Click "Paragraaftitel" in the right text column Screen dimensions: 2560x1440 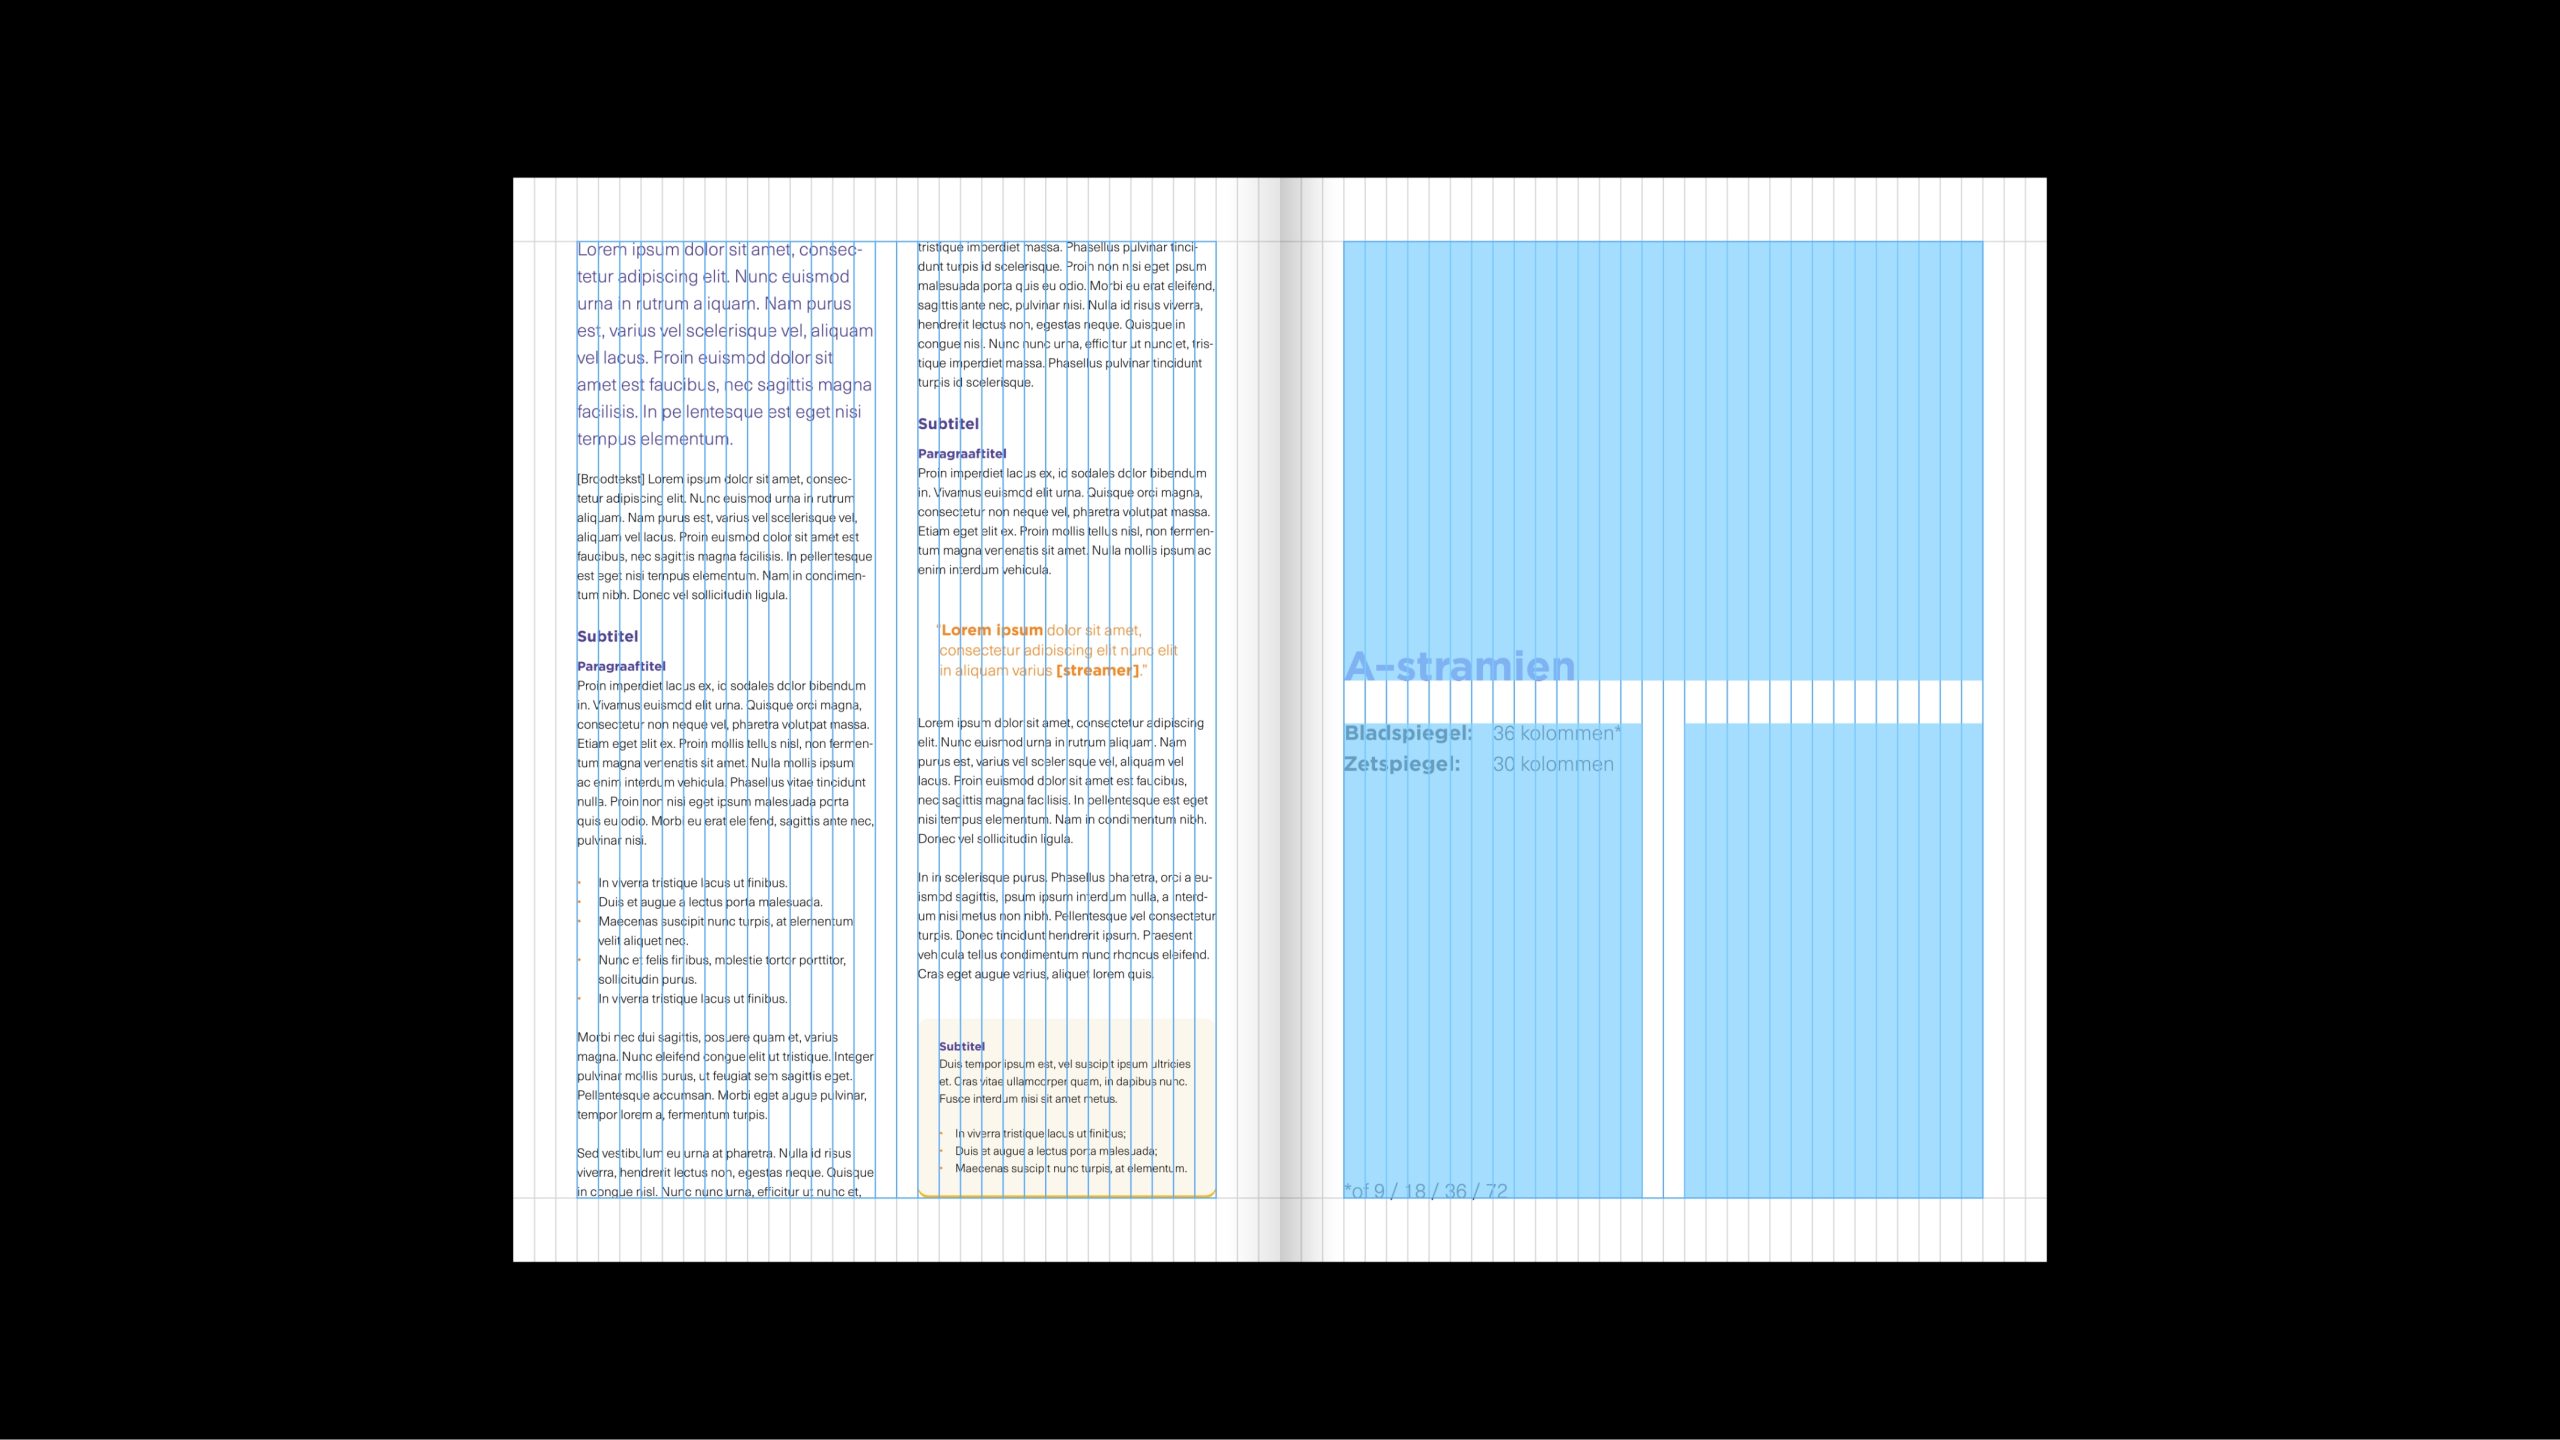(962, 453)
